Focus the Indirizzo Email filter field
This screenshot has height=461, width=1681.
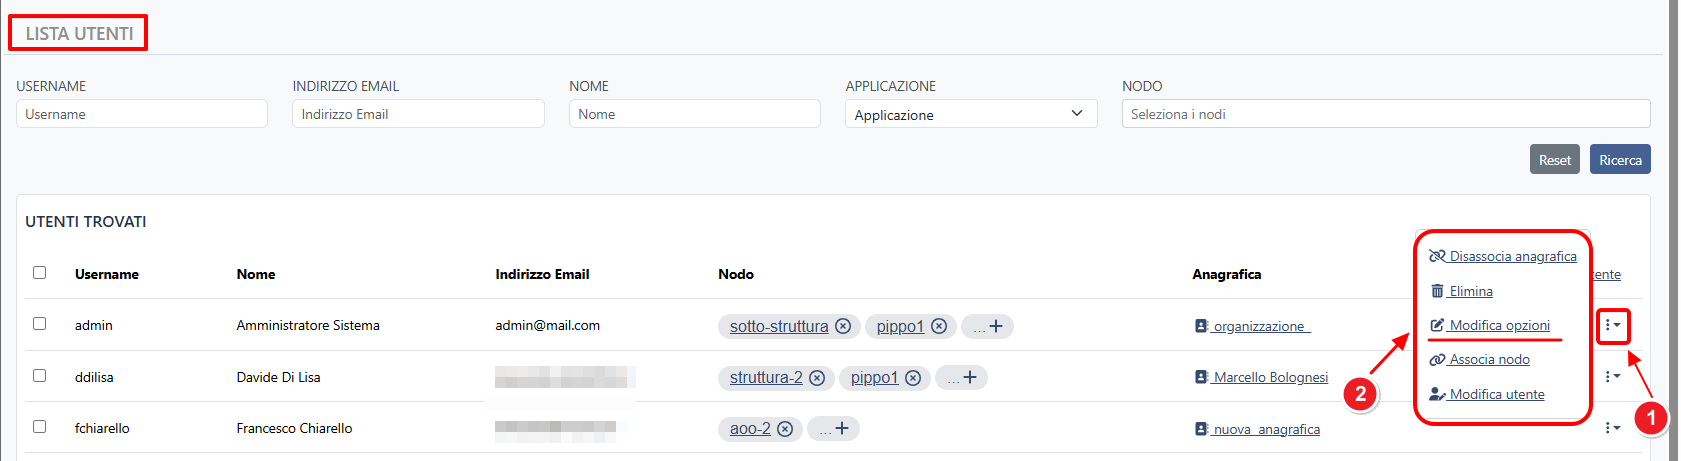coord(418,114)
